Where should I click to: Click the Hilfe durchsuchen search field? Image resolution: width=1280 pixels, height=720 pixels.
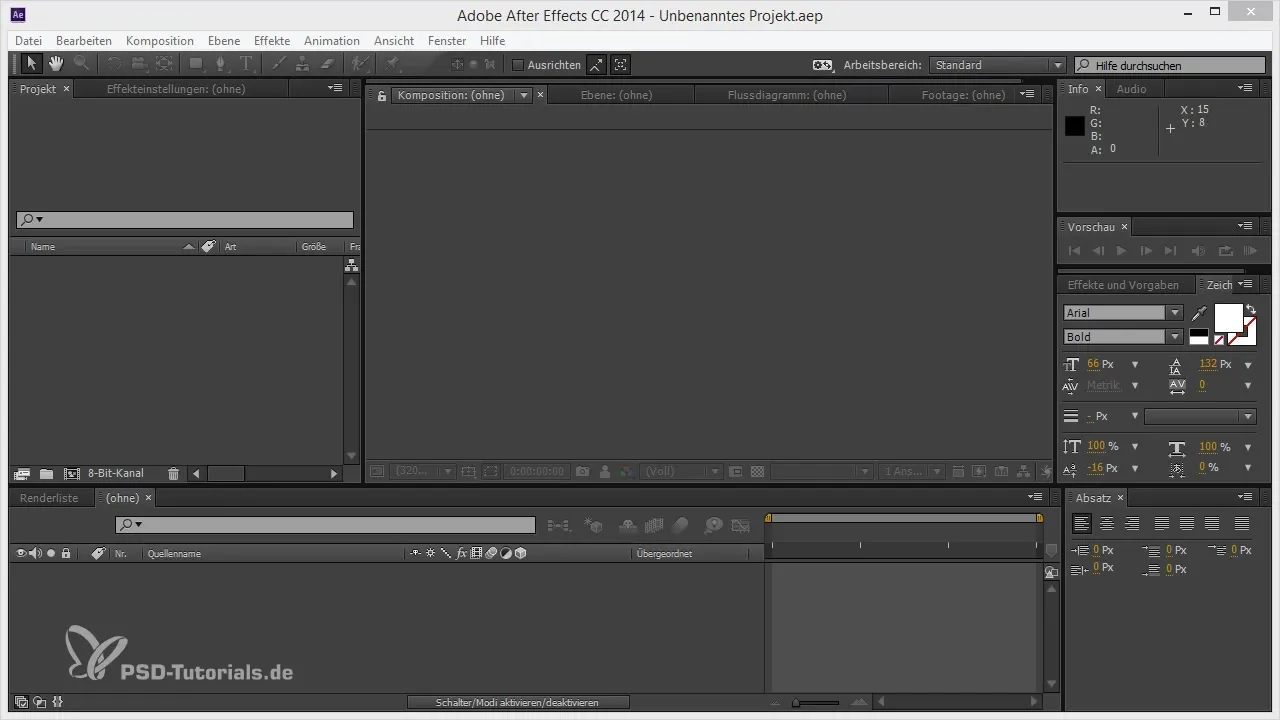[1170, 65]
